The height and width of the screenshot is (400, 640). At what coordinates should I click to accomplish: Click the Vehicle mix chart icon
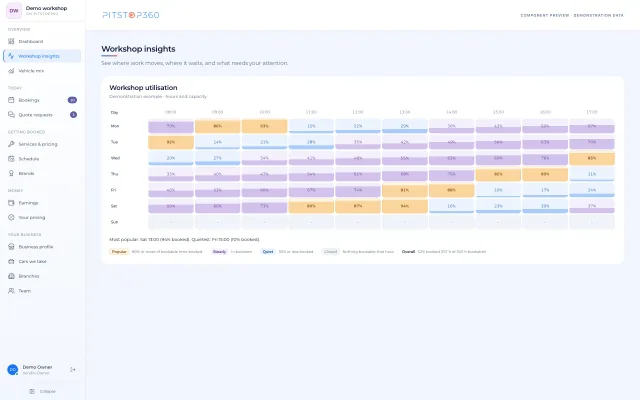pyautogui.click(x=11, y=71)
